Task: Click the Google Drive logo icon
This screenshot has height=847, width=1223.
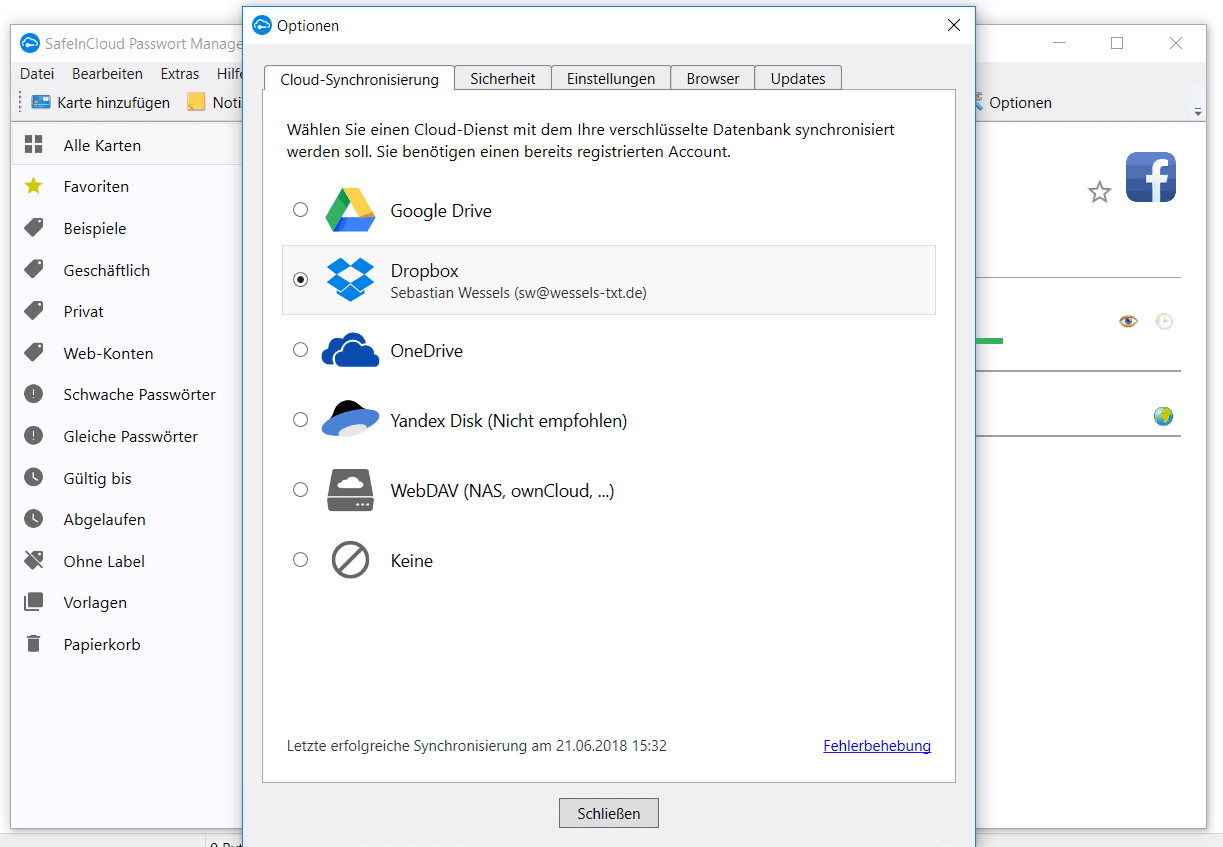Action: 350,210
